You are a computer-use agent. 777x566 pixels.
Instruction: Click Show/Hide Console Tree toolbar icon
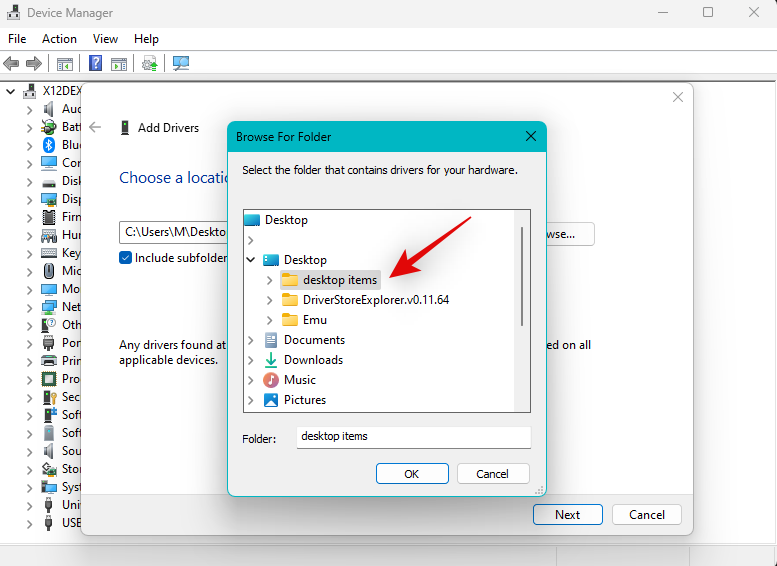(x=65, y=63)
